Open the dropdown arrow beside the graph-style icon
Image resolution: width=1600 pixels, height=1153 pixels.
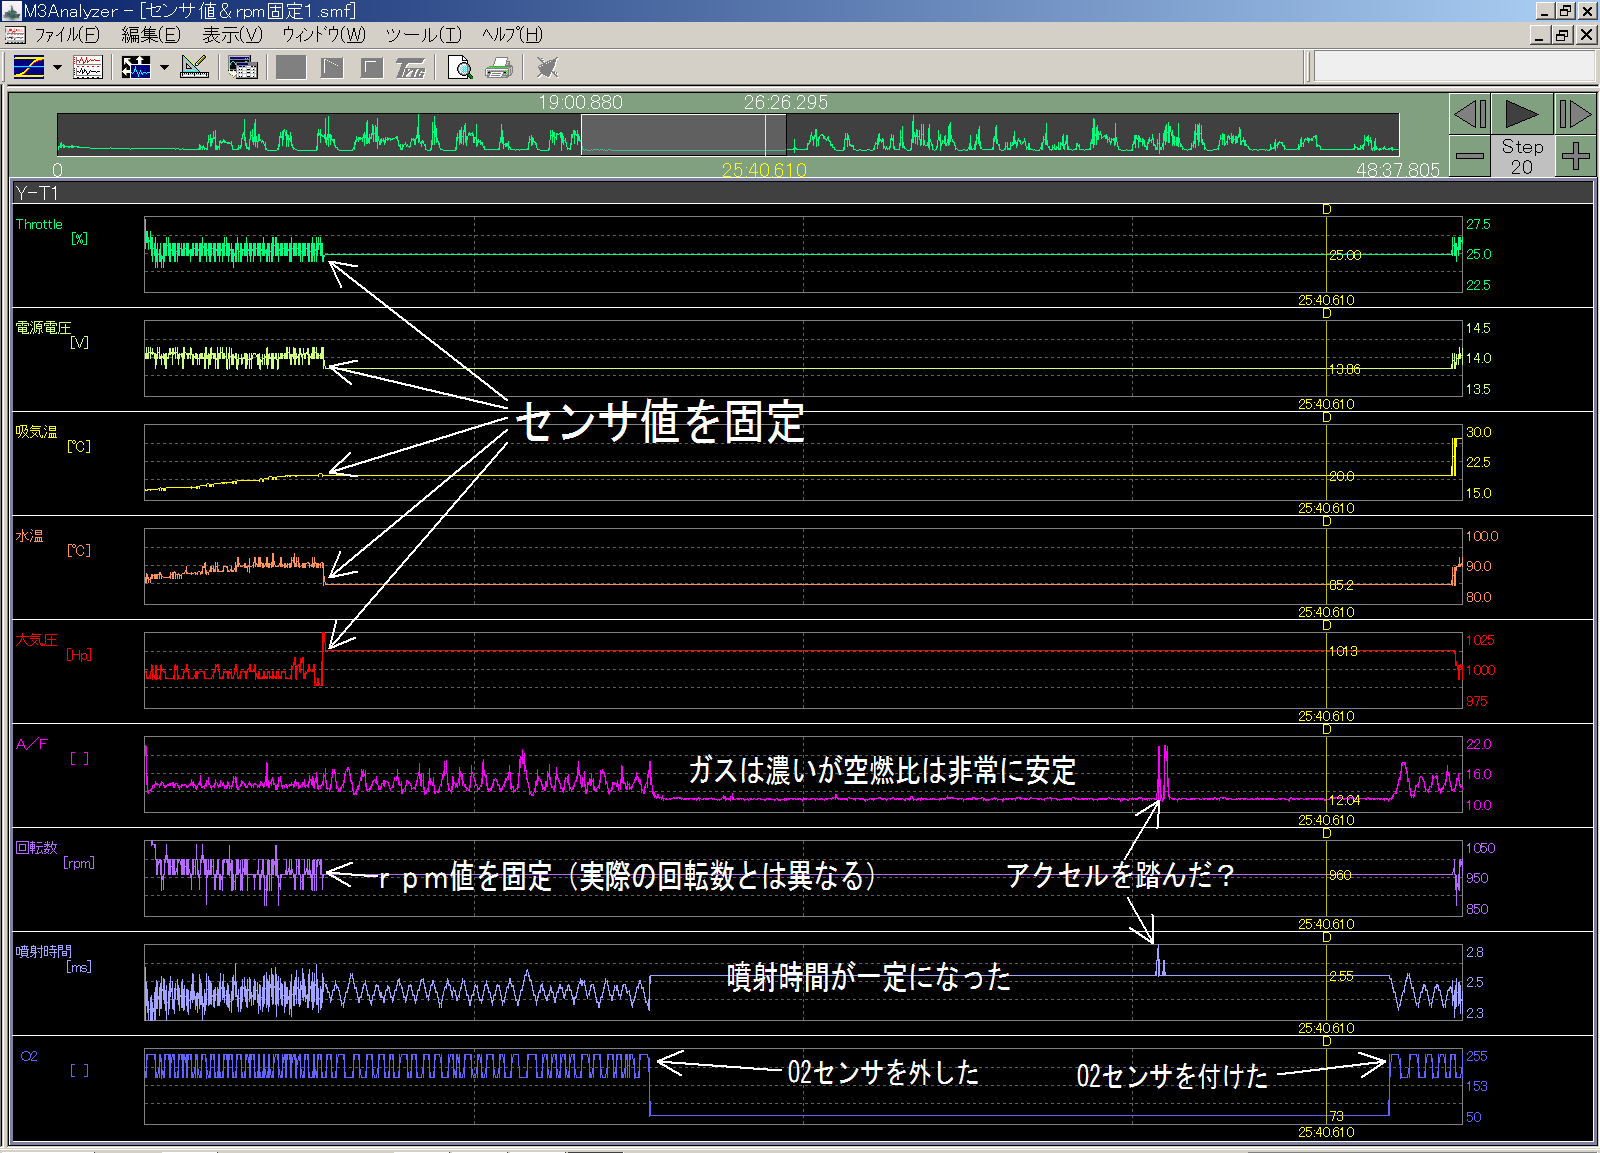point(57,67)
